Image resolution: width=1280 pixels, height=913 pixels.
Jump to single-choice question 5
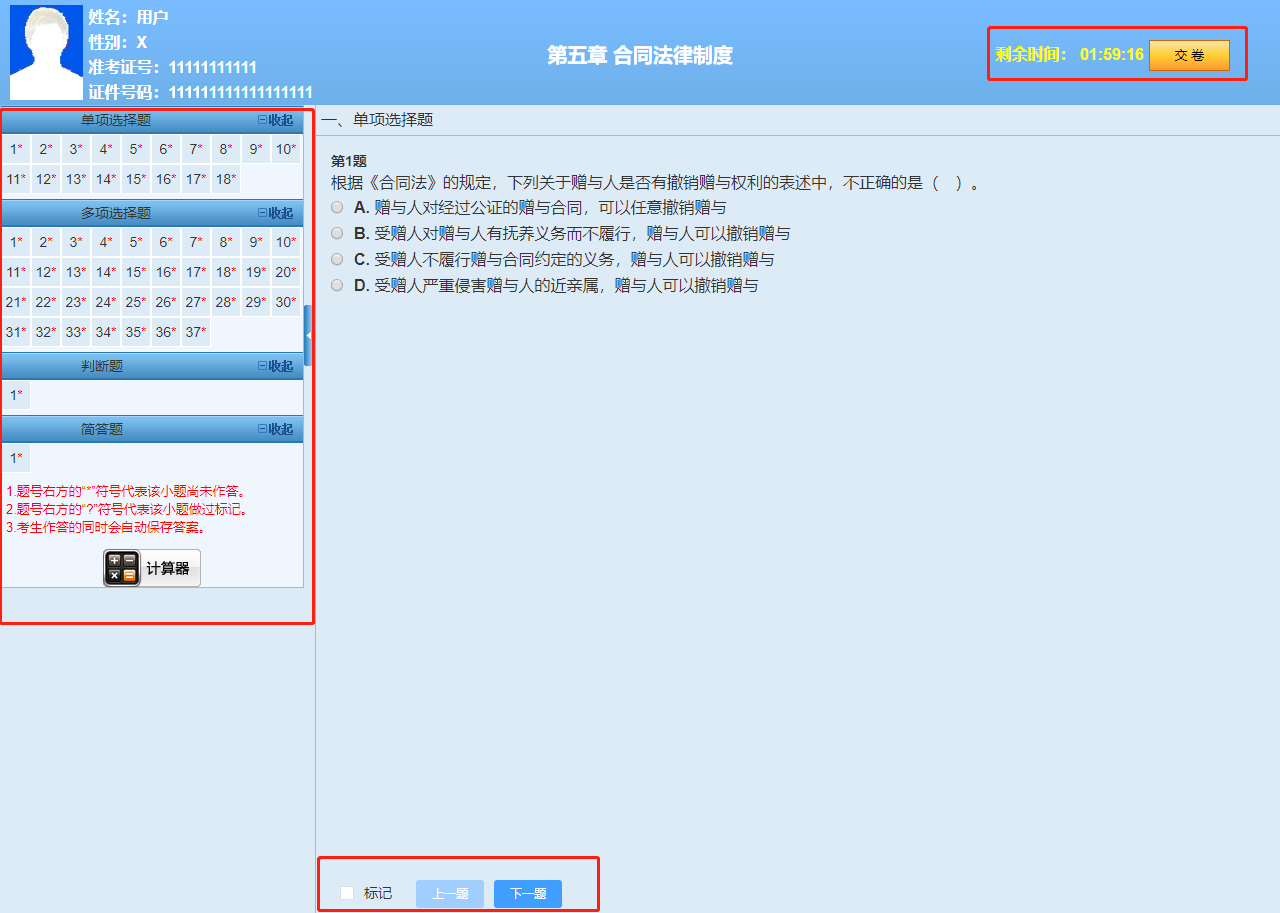(x=134, y=149)
